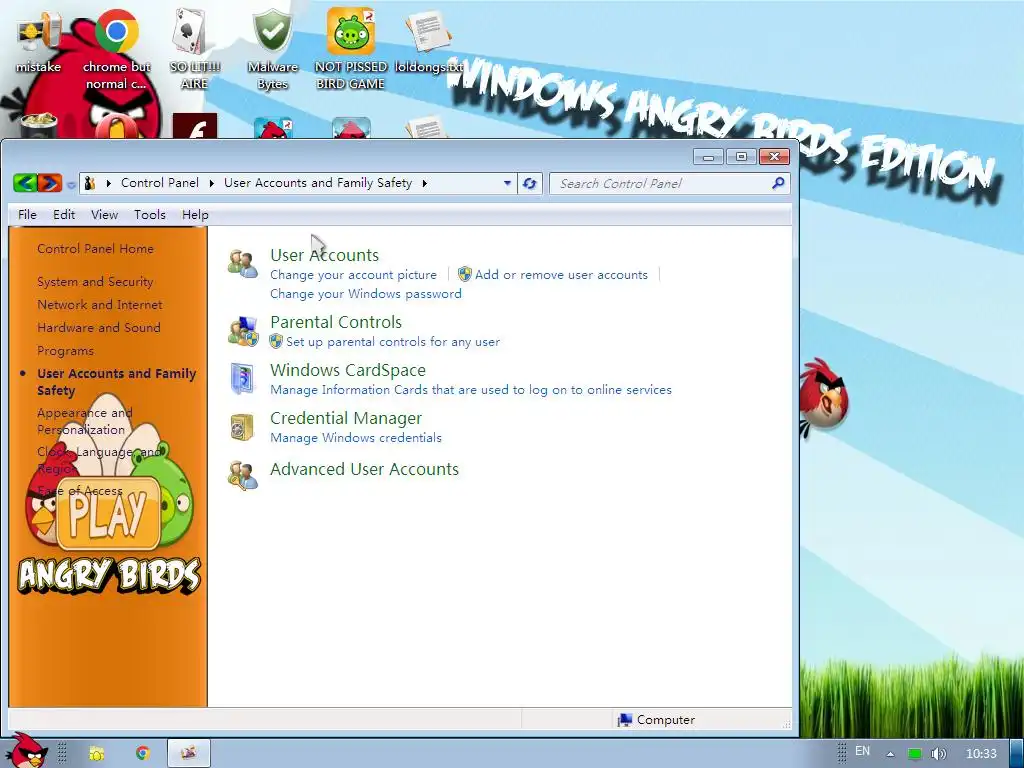Image resolution: width=1024 pixels, height=768 pixels.
Task: Open the loldongs.txt desktop file
Action: point(428,42)
